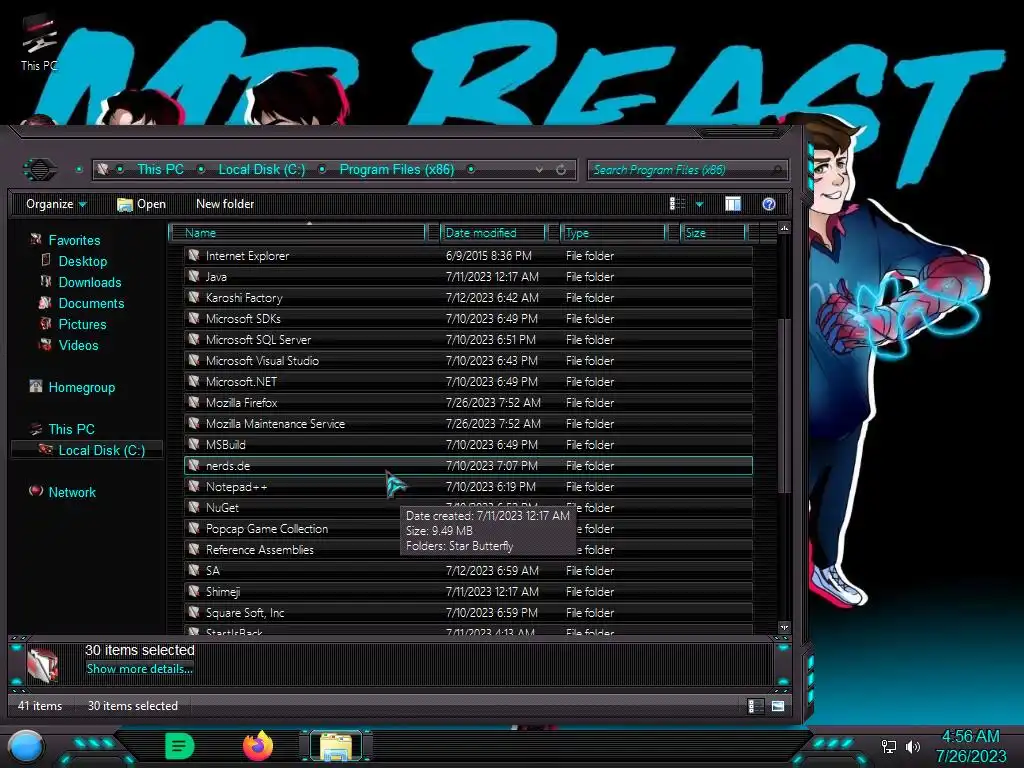Click the Microsoft Visual Studio folder icon
1024x768 pixels.
194,360
